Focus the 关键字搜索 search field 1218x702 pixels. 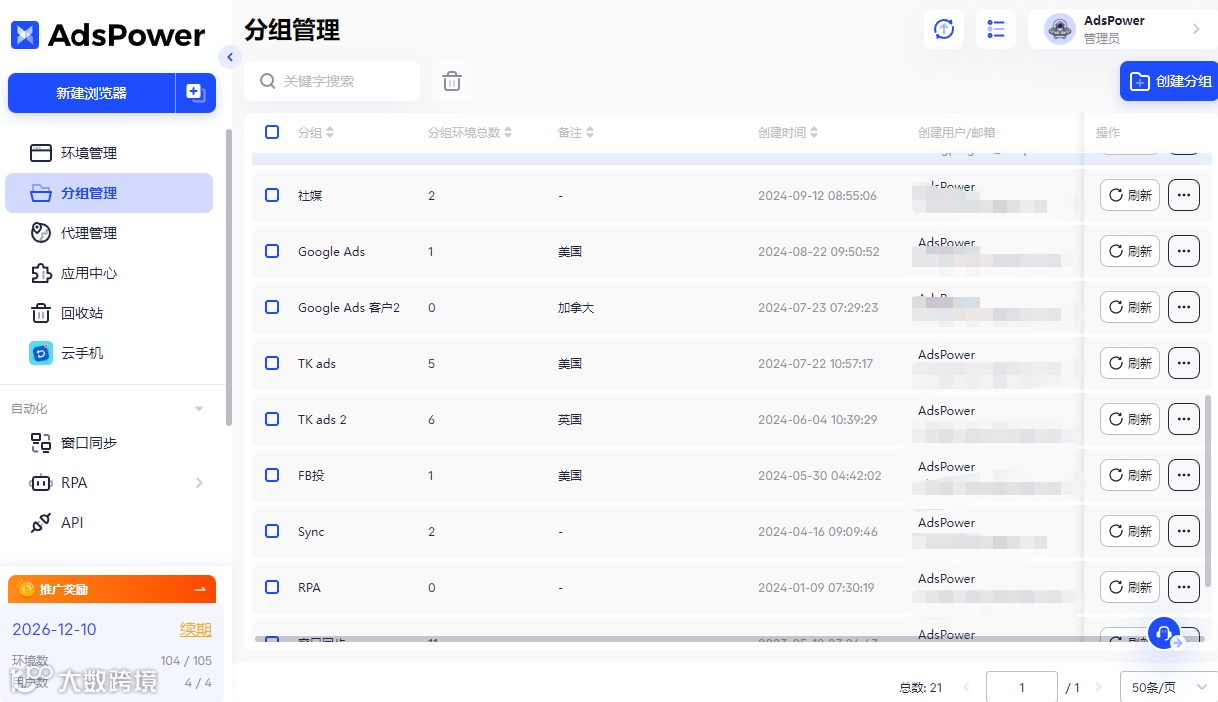point(332,81)
